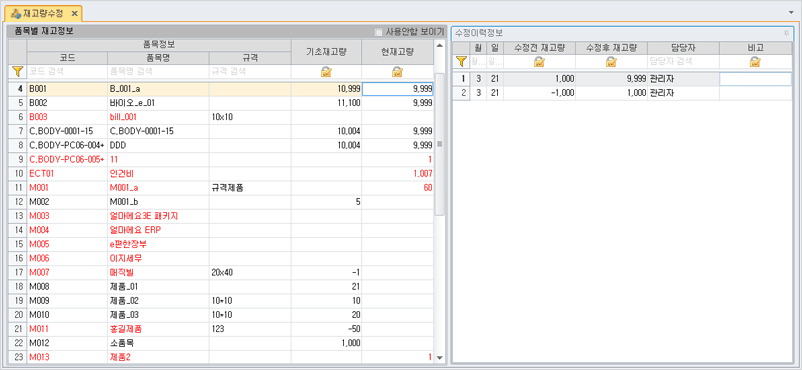Select the B003 row code
The image size is (802, 370).
coord(67,117)
